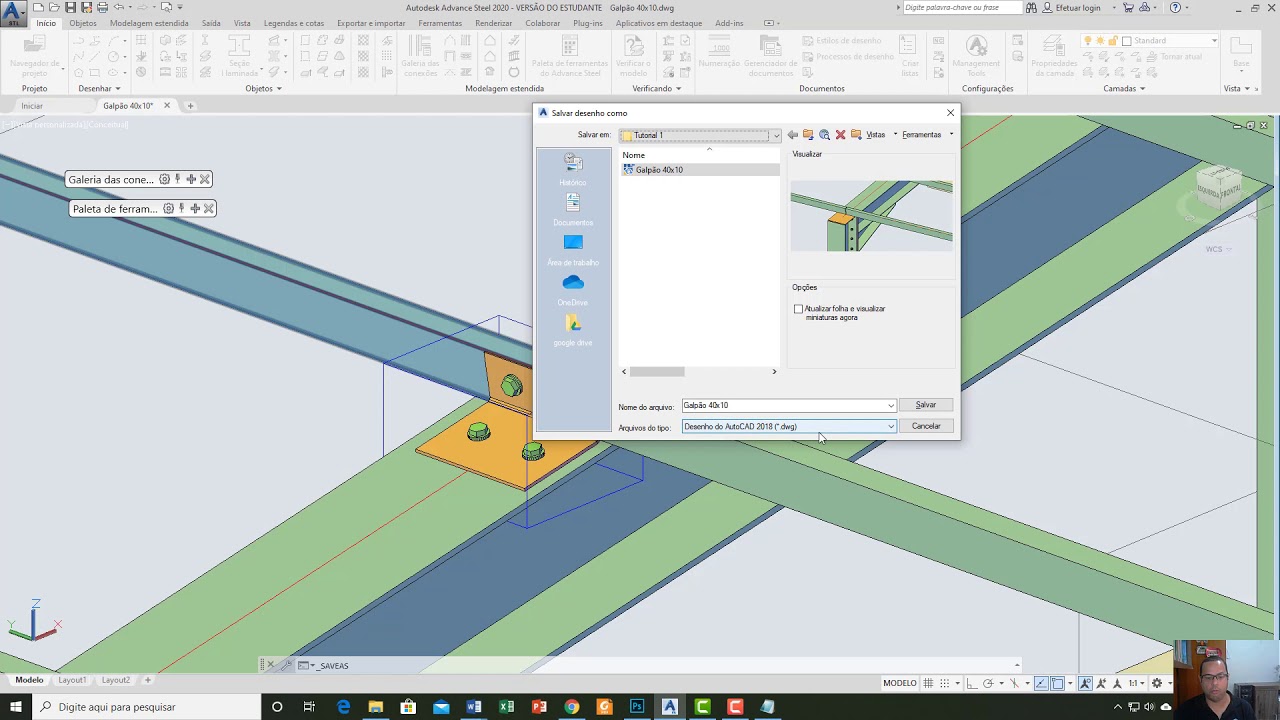Viewport: 1280px width, 720px height.
Task: Select the Galpão 40x10 file in list
Action: click(659, 170)
